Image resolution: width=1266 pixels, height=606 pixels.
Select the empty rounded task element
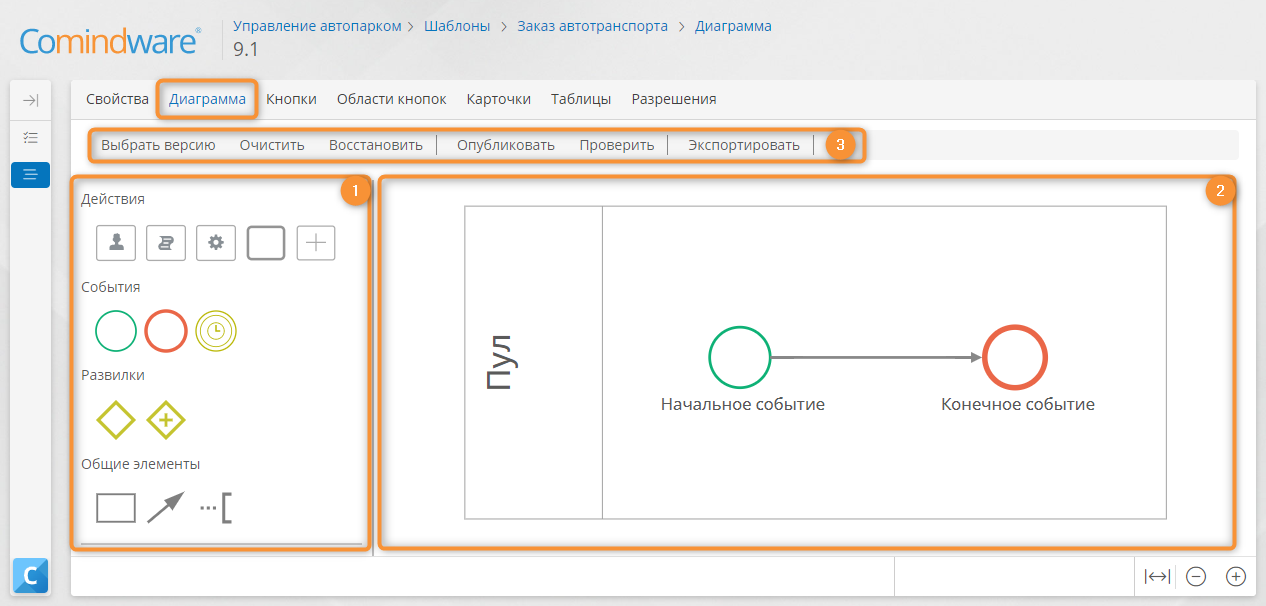(266, 243)
